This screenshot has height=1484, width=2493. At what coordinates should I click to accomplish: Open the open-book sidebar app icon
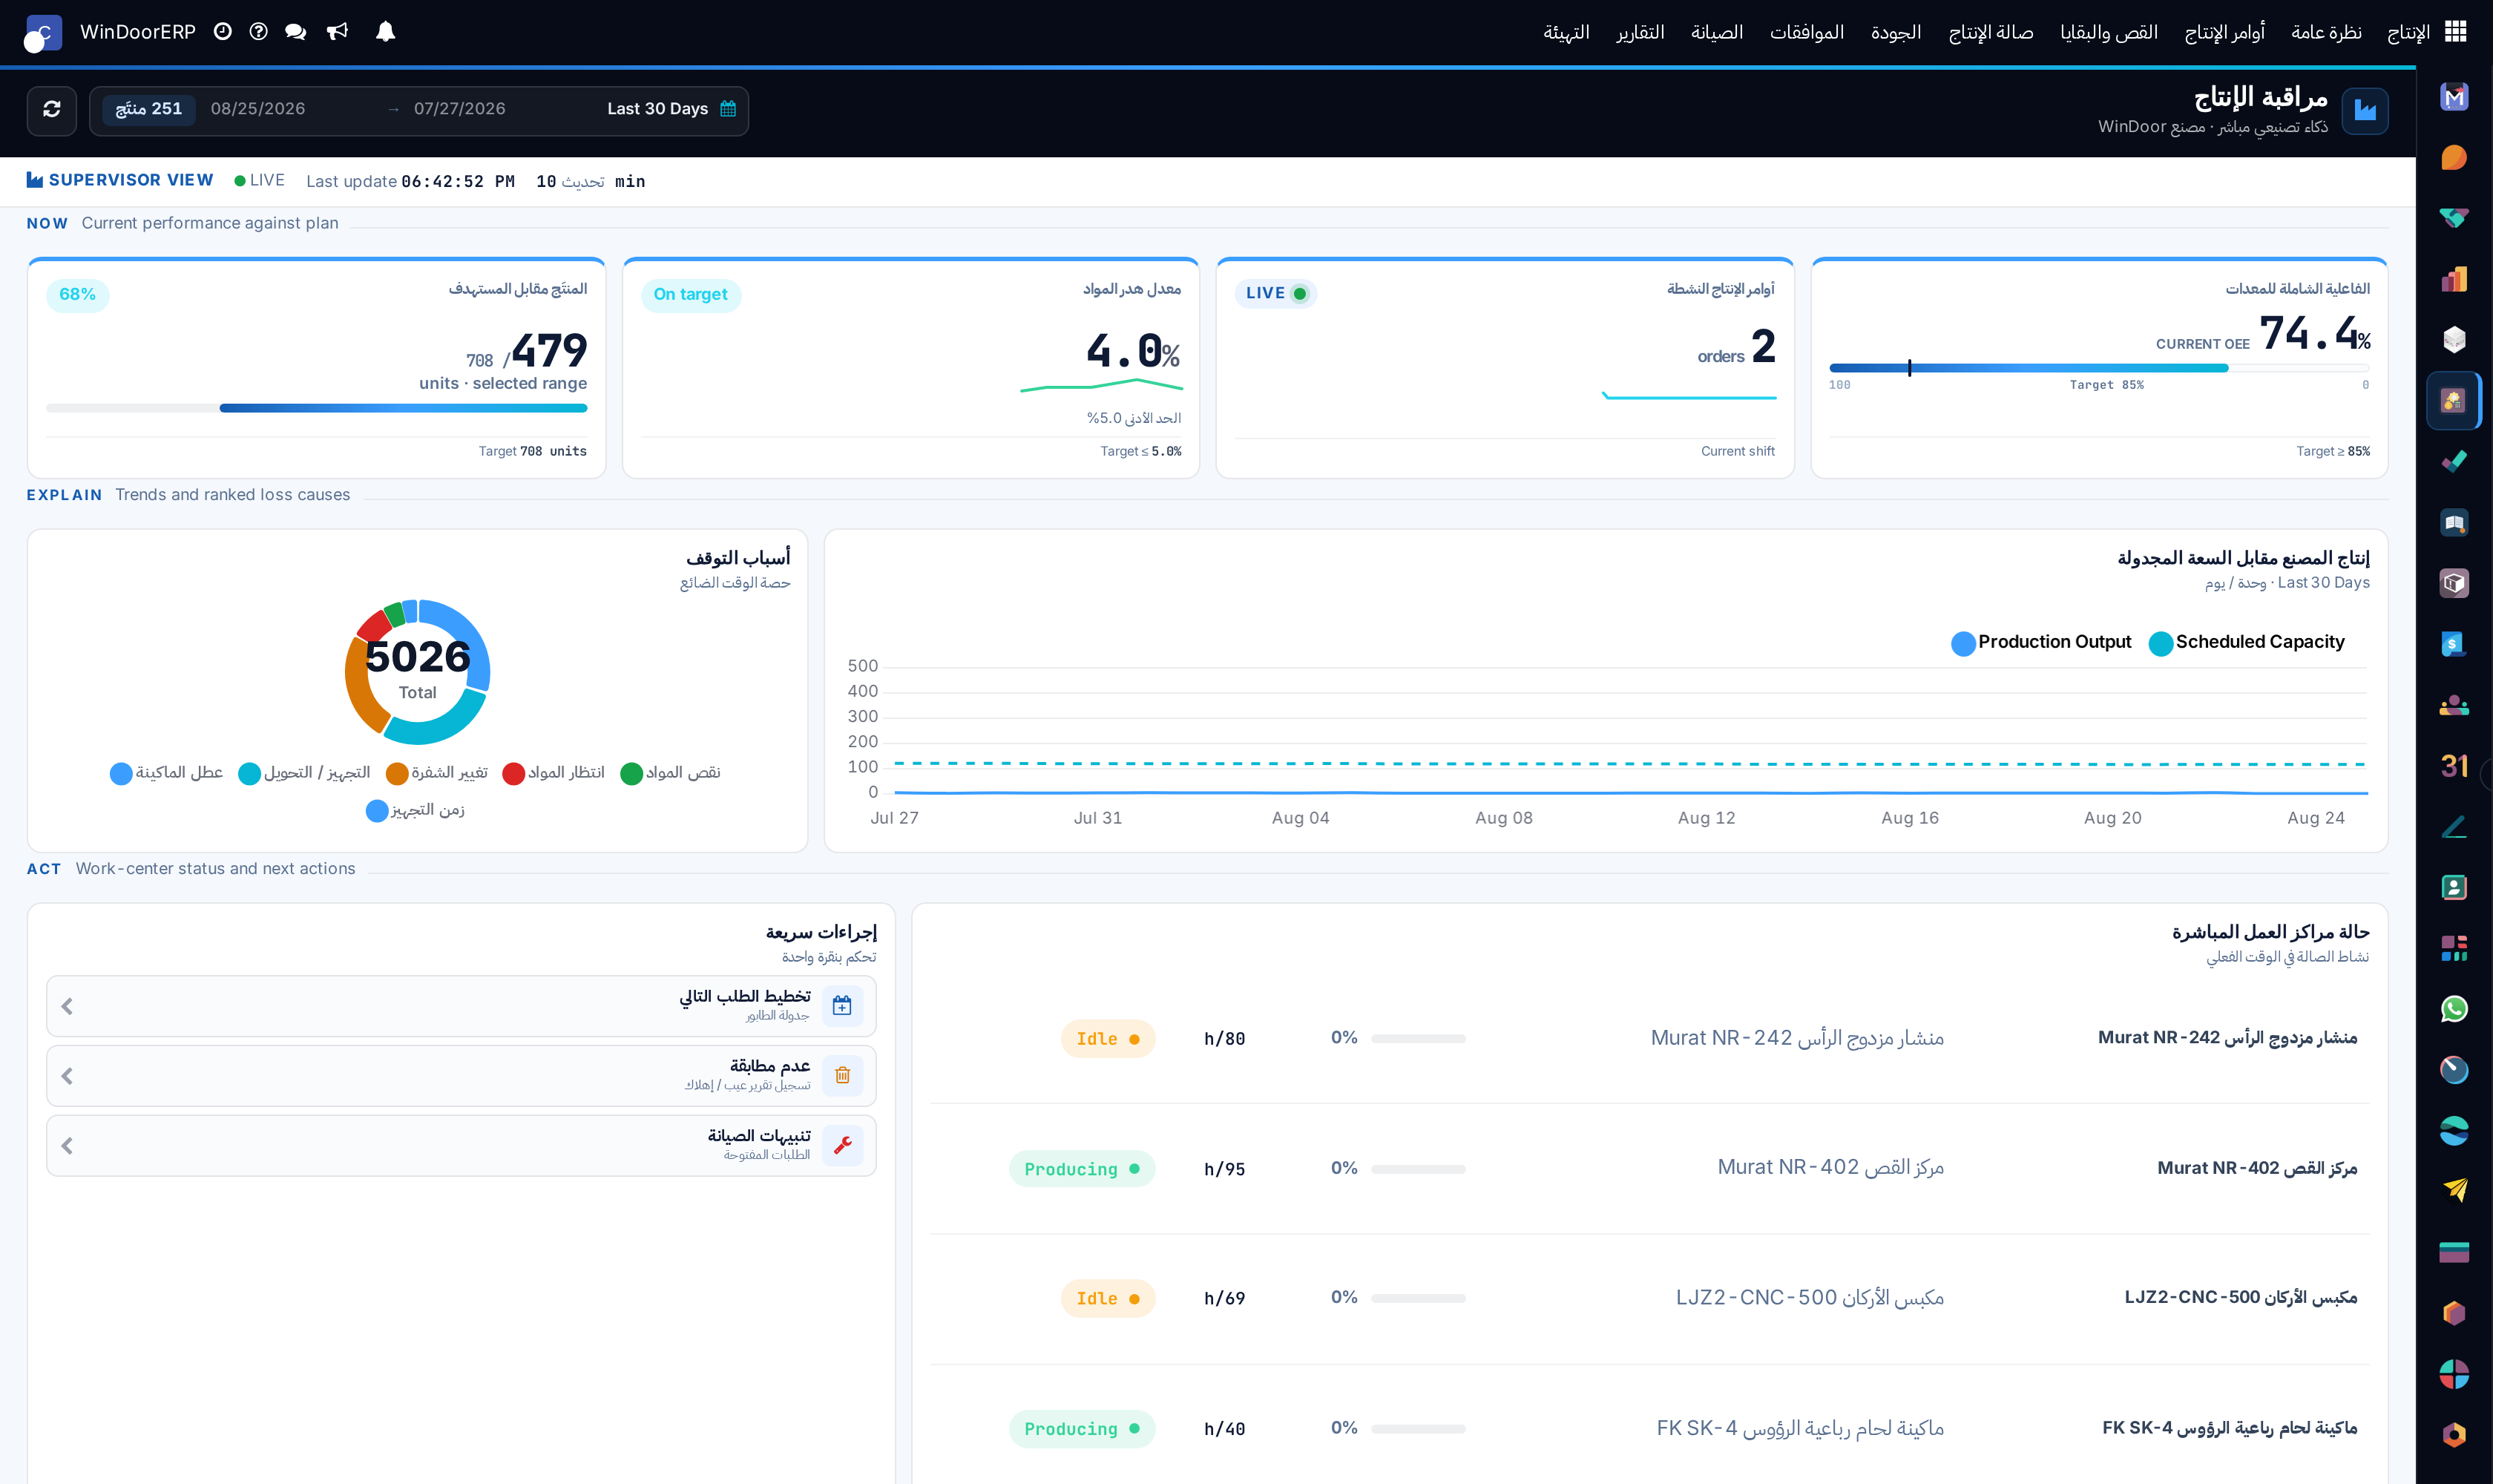tap(2454, 523)
